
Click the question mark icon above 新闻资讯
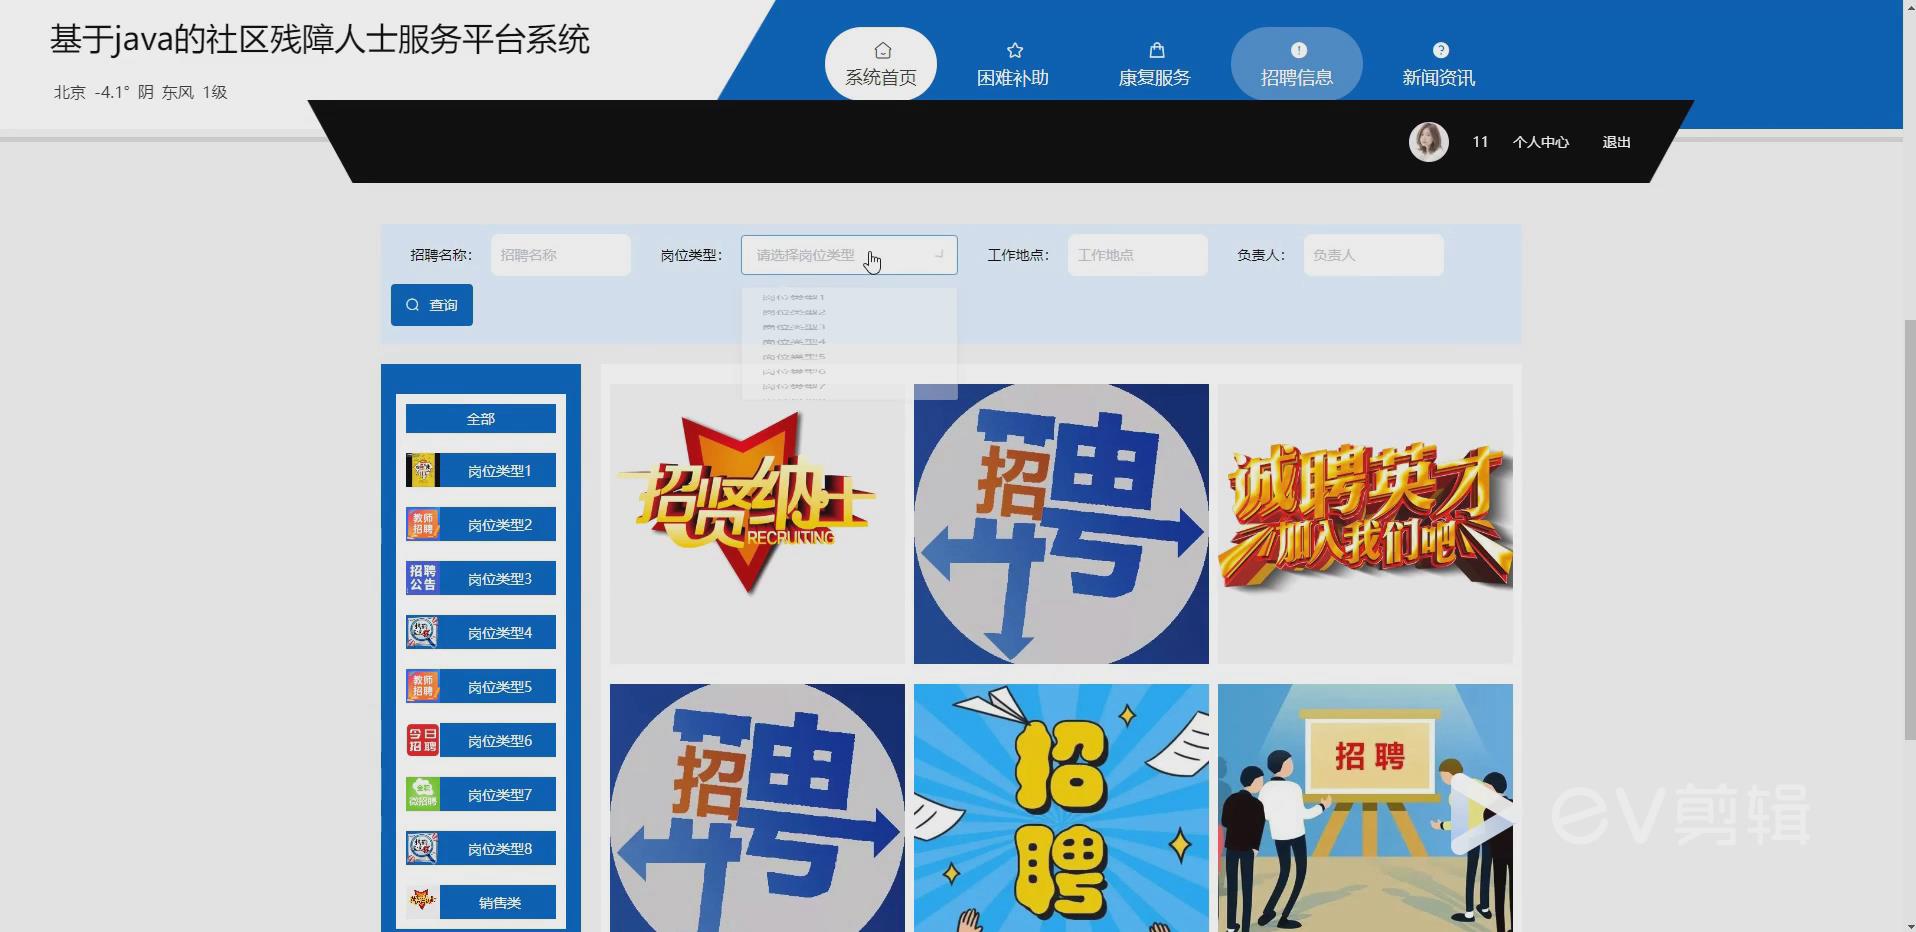click(1441, 48)
